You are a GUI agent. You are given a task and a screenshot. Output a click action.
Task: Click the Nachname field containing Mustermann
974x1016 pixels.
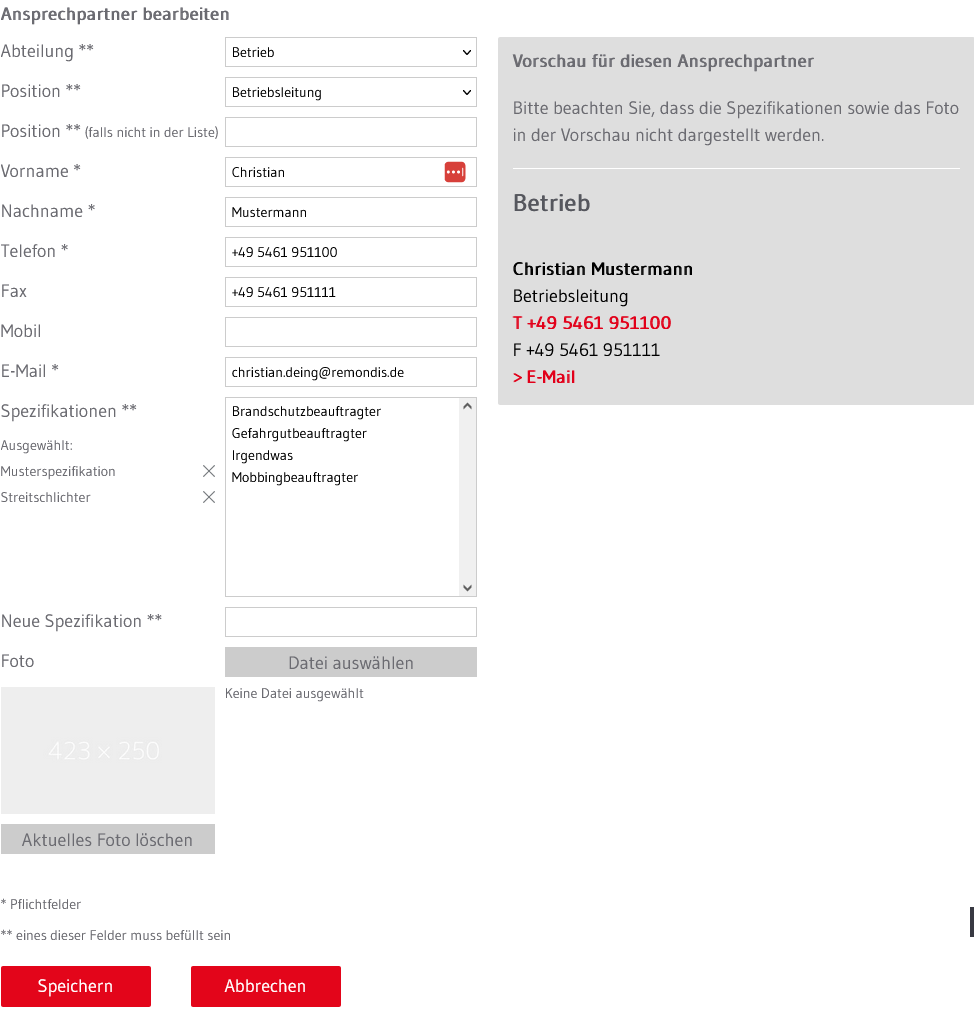[x=351, y=213]
